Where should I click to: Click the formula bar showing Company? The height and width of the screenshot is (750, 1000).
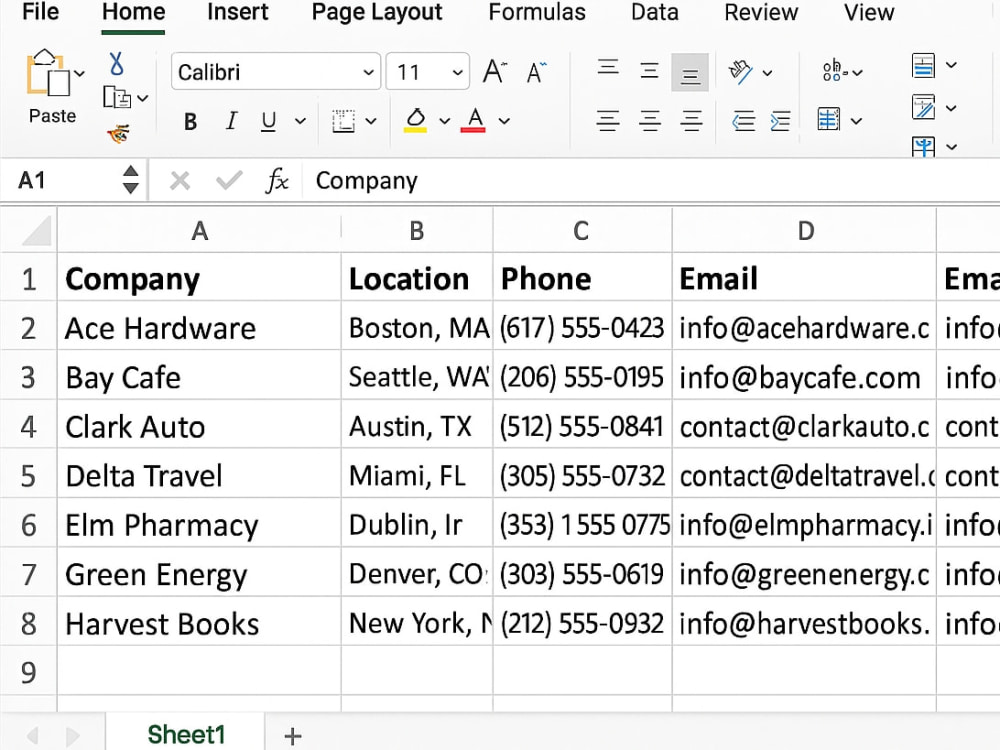pos(651,180)
